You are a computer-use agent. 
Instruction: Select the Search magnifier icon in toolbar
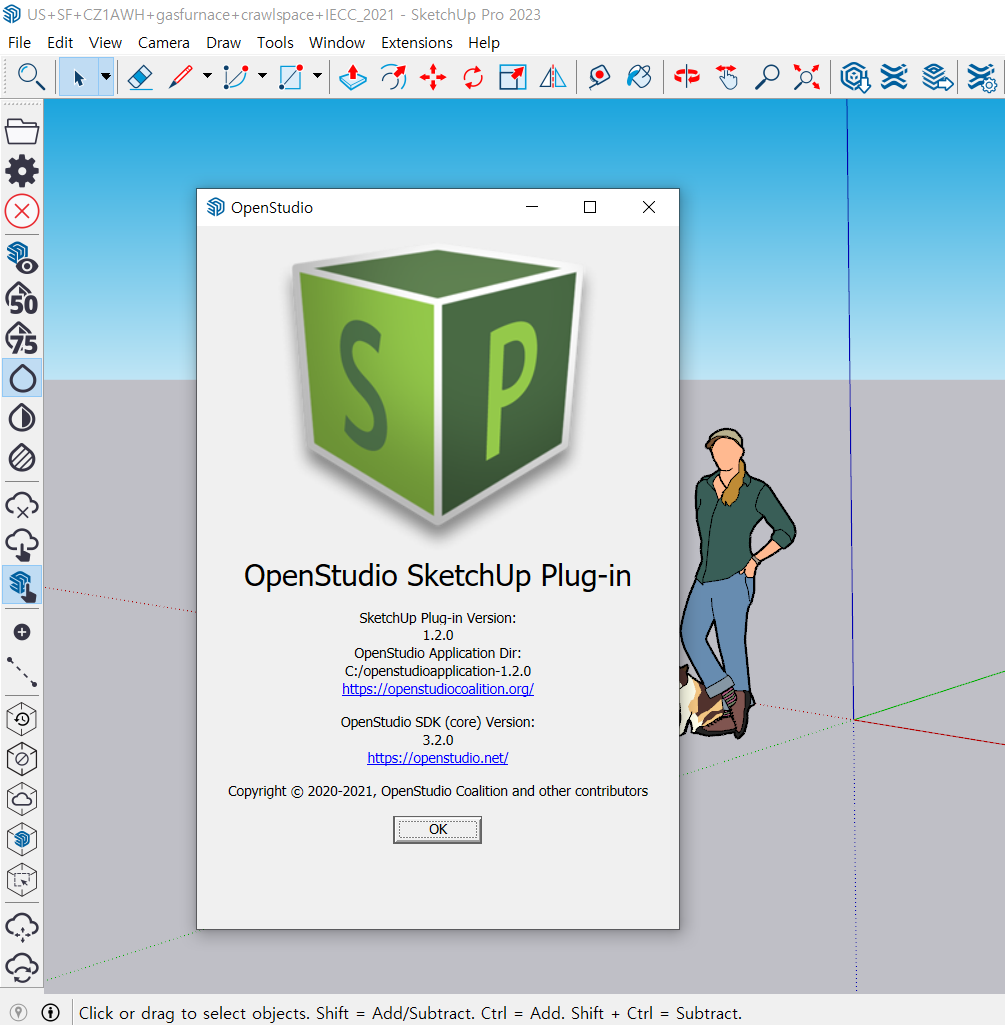(30, 77)
